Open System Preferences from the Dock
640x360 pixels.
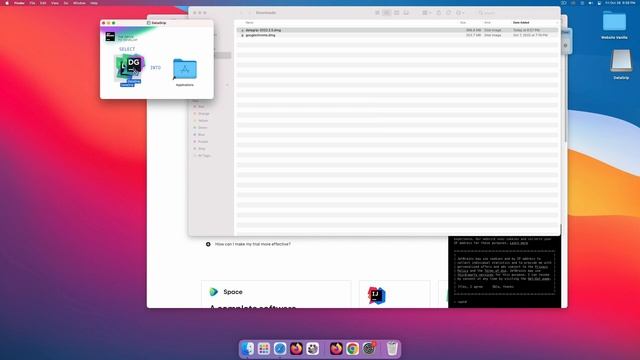click(x=369, y=349)
